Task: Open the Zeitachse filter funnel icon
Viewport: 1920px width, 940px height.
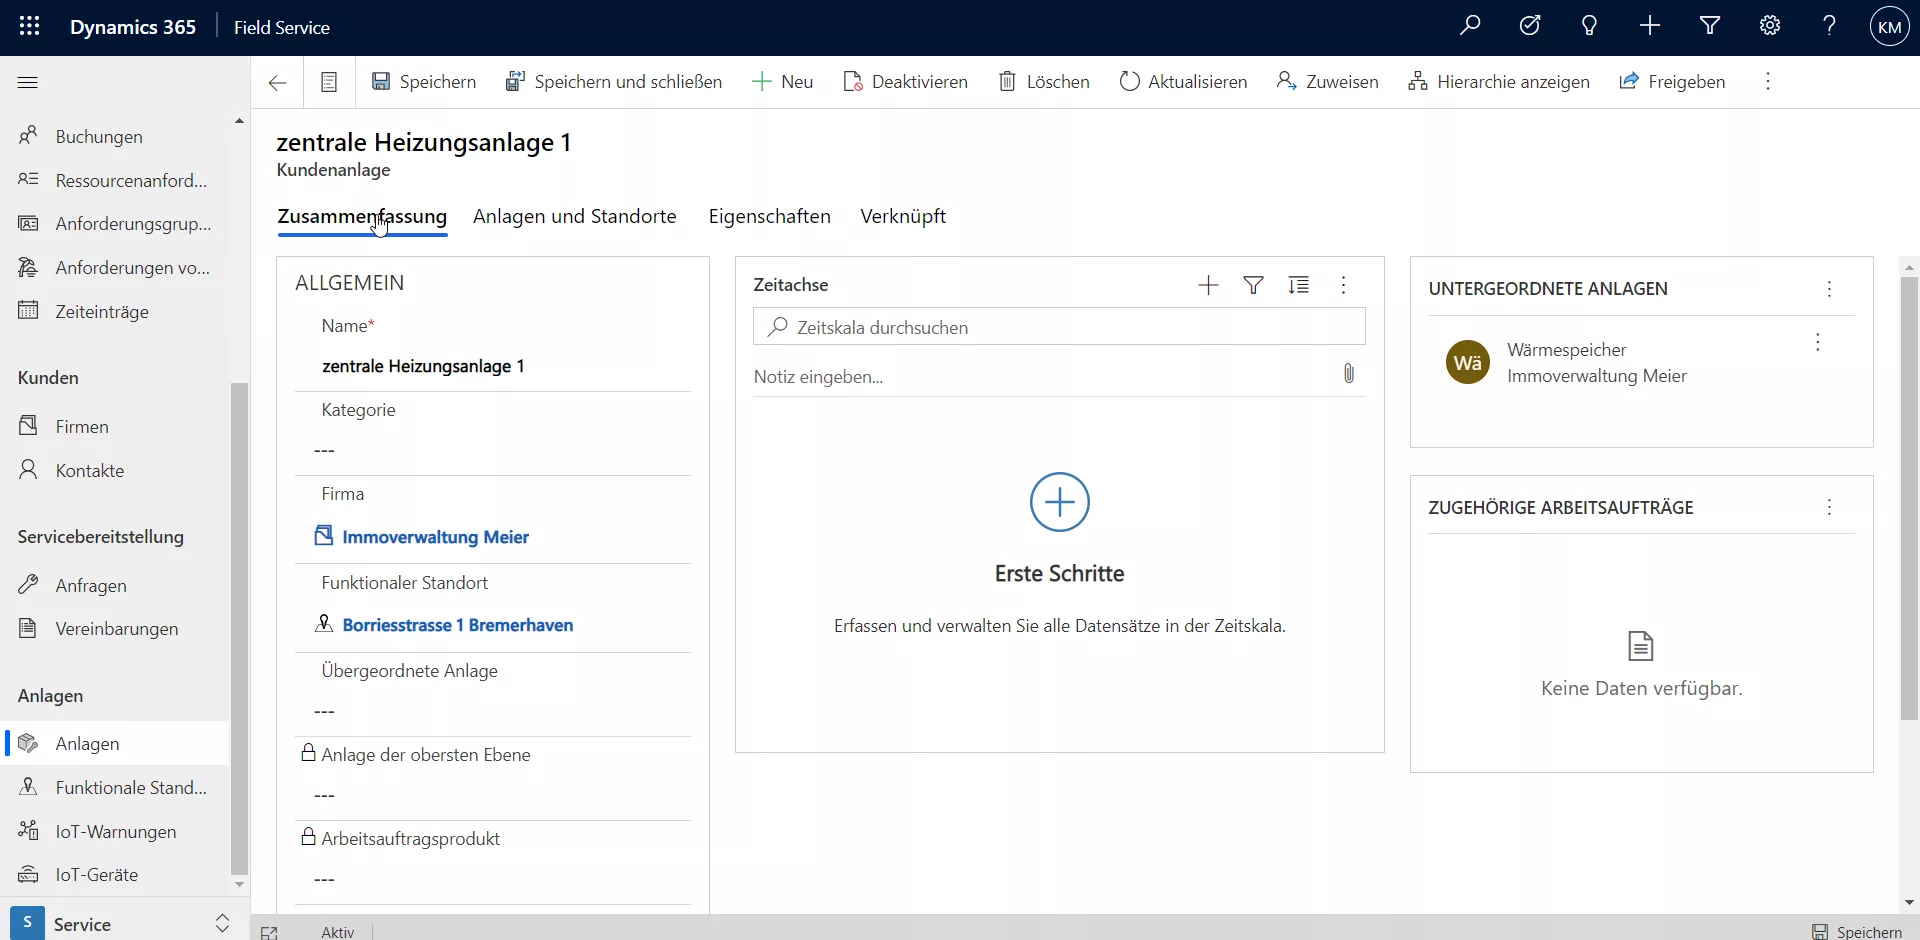Action: 1253,286
